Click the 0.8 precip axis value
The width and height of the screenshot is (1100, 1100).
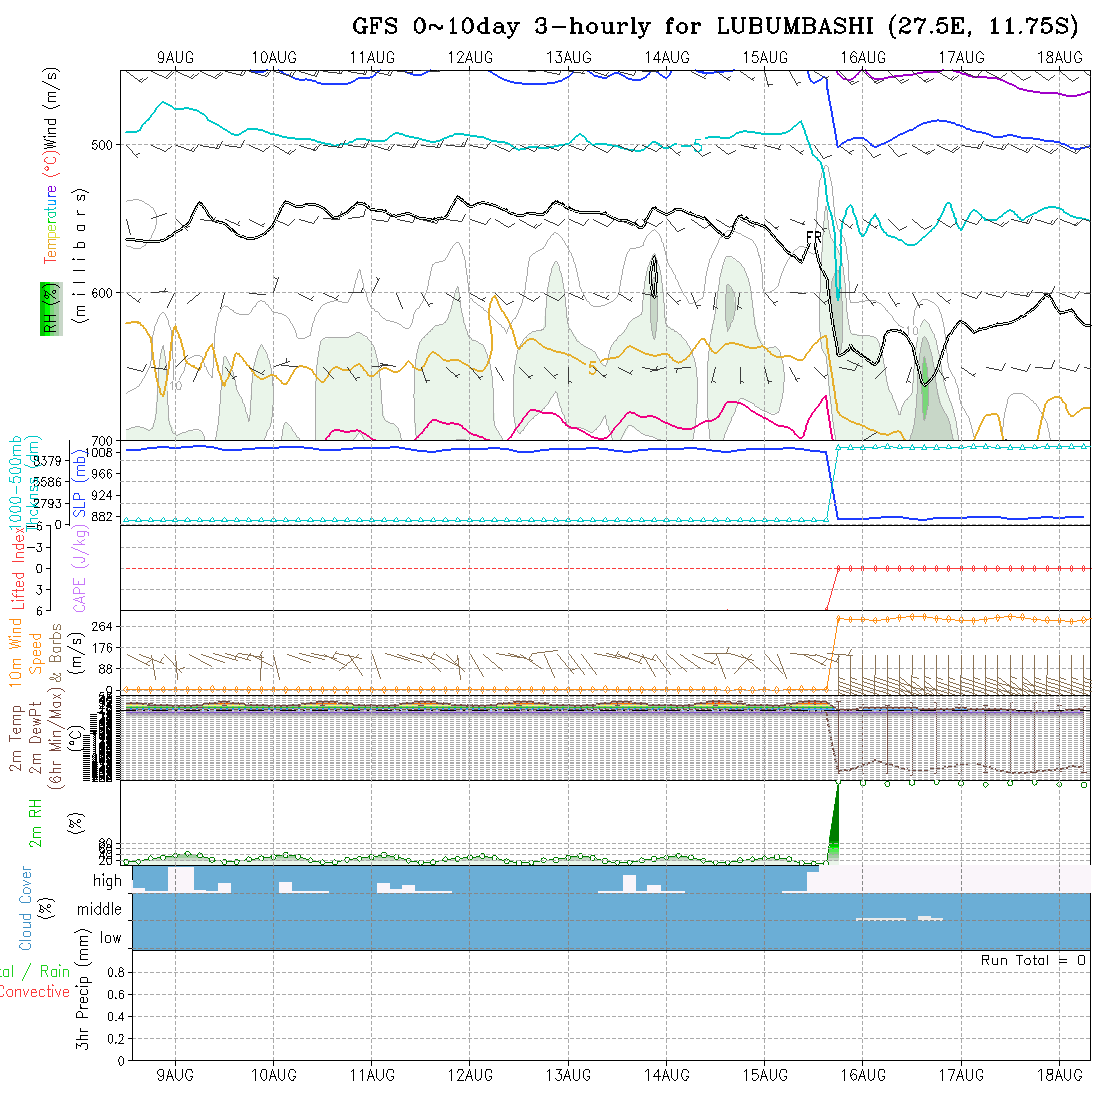point(116,972)
